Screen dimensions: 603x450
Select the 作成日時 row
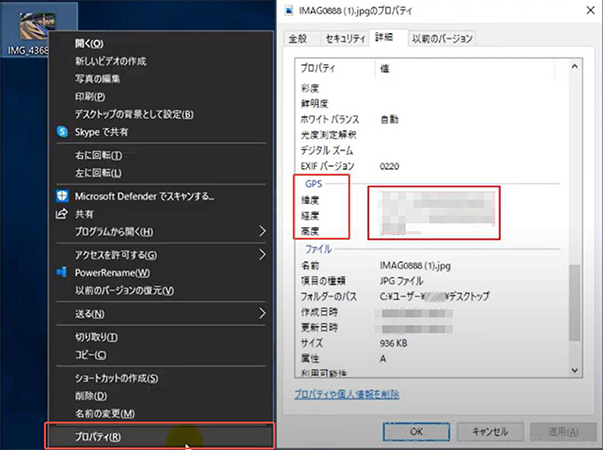point(431,312)
